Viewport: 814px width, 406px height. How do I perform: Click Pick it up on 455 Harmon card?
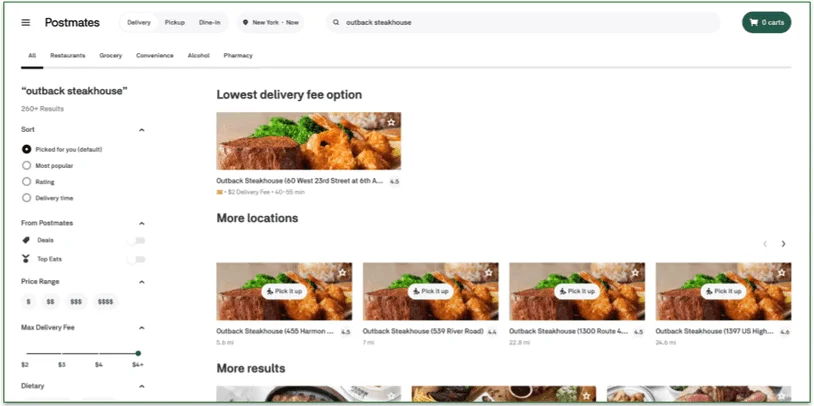pyautogui.click(x=284, y=291)
